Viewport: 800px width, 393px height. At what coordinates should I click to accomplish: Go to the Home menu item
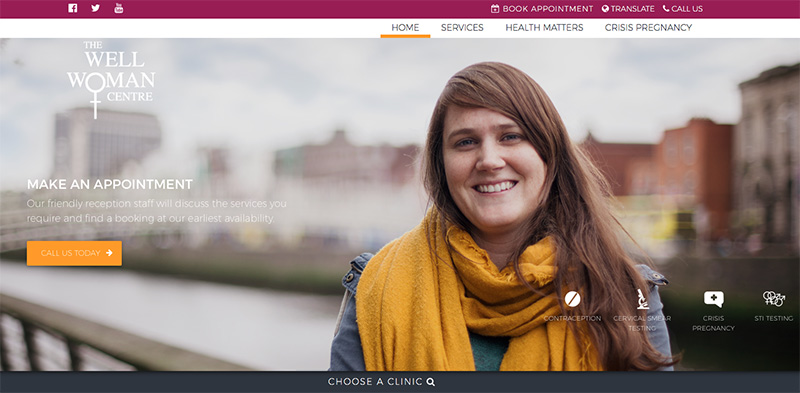[x=405, y=28]
